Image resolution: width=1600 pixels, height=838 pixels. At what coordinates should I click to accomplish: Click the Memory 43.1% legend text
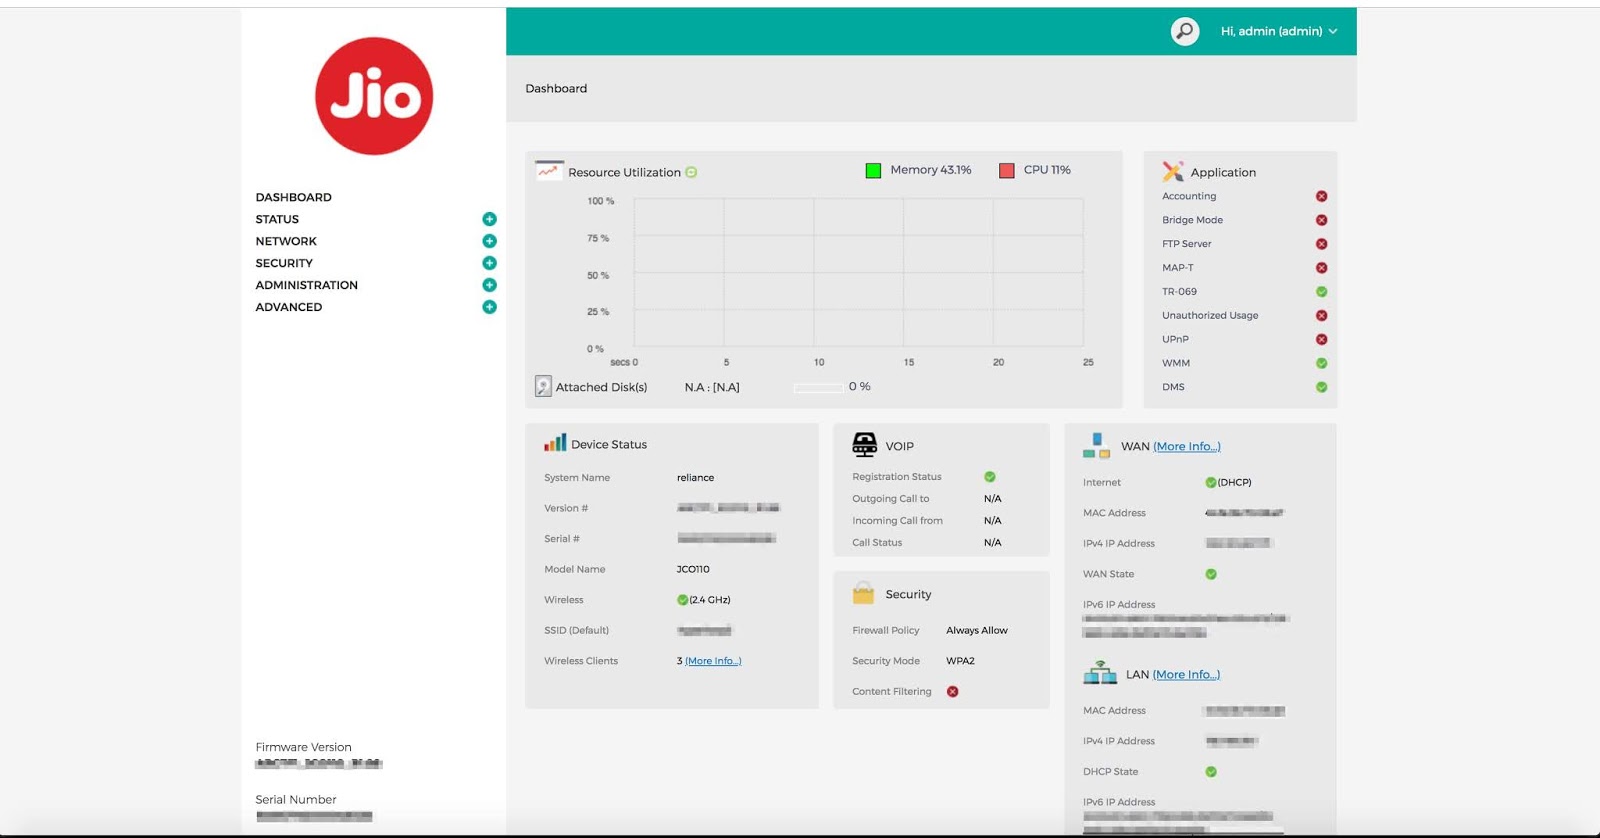[x=931, y=170]
